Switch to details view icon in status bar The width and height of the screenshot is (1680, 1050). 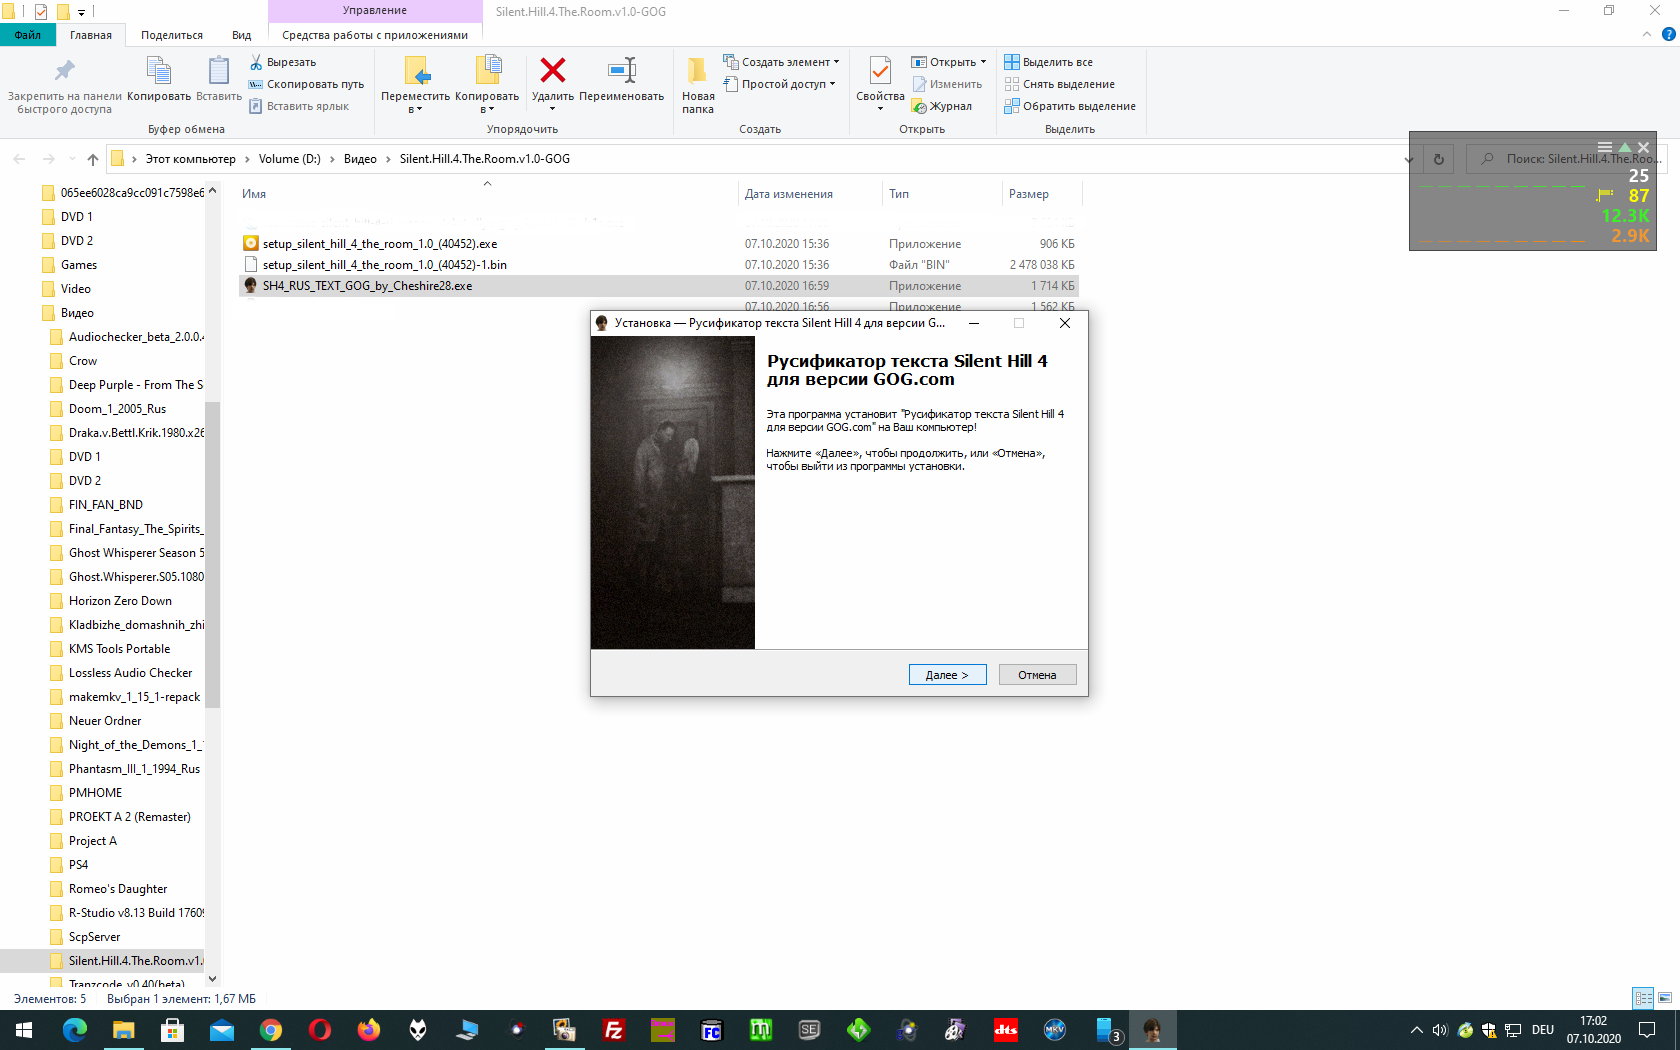(1643, 998)
